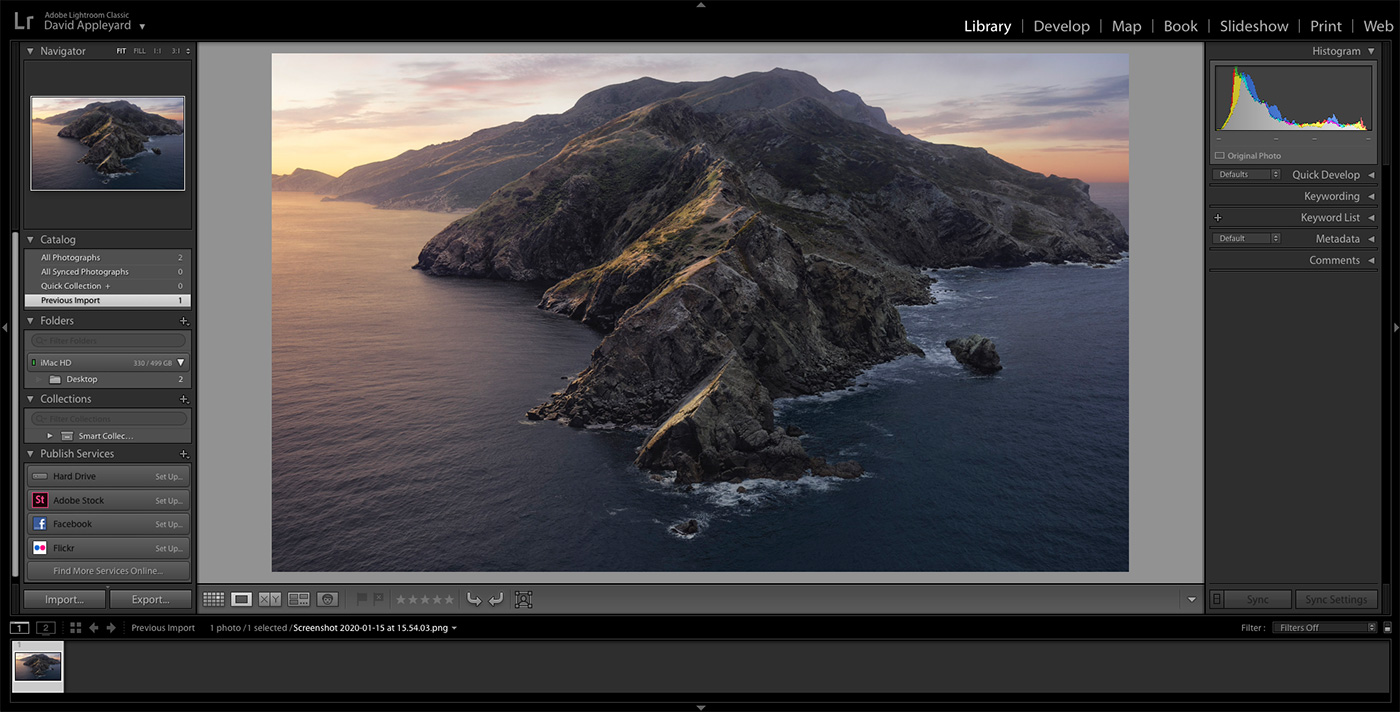Go forward with filmstrip right arrow
Screen dimensions: 1400x712
[x=111, y=628]
